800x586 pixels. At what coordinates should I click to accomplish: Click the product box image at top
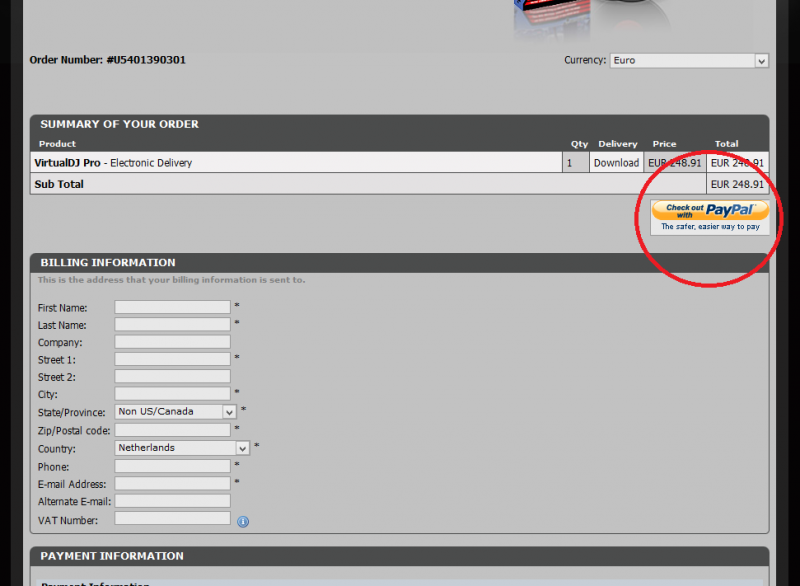coord(552,20)
